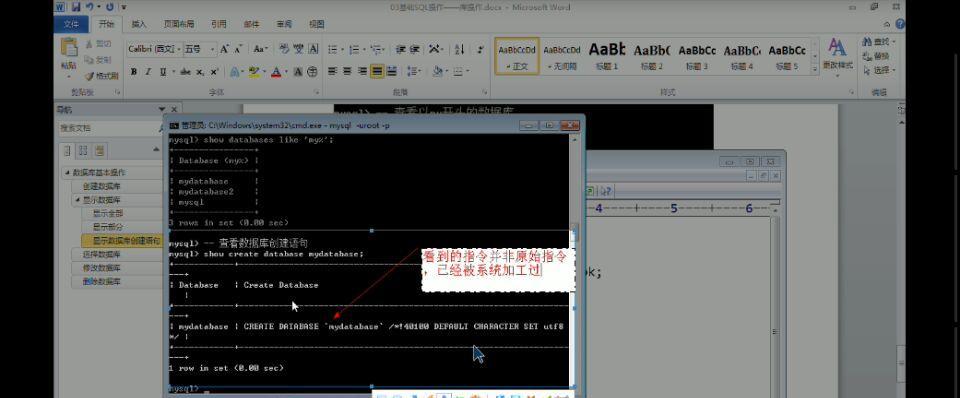The width and height of the screenshot is (960, 398).
Task: Click the Decrease Indent icon
Action: click(x=400, y=50)
